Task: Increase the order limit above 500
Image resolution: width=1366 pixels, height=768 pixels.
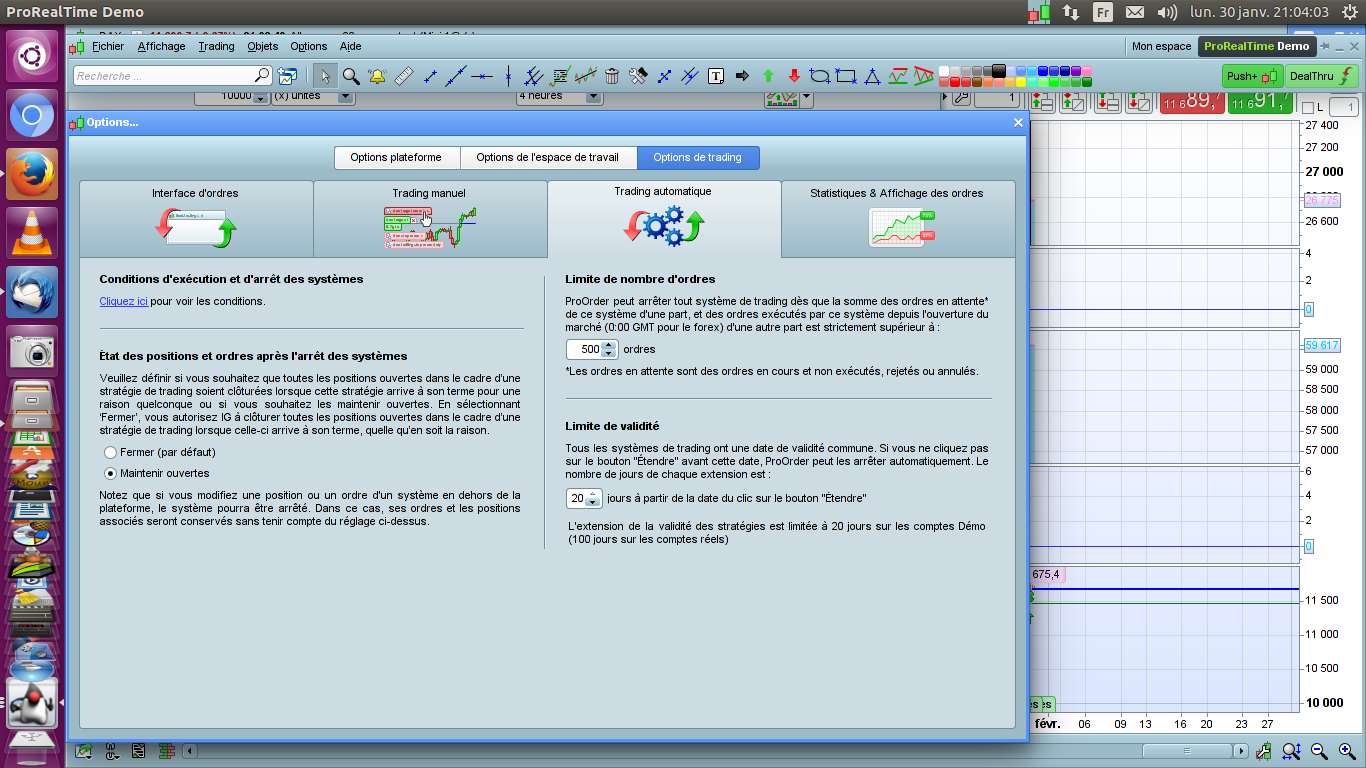Action: [610, 345]
